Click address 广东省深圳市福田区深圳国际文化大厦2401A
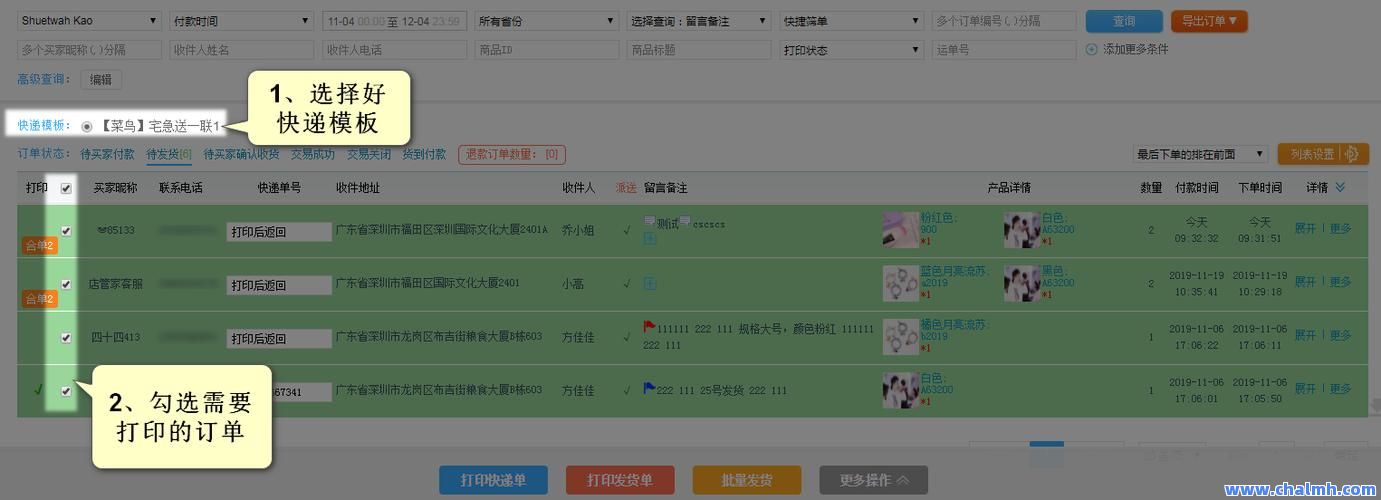The image size is (1381, 500). pyautogui.click(x=441, y=230)
